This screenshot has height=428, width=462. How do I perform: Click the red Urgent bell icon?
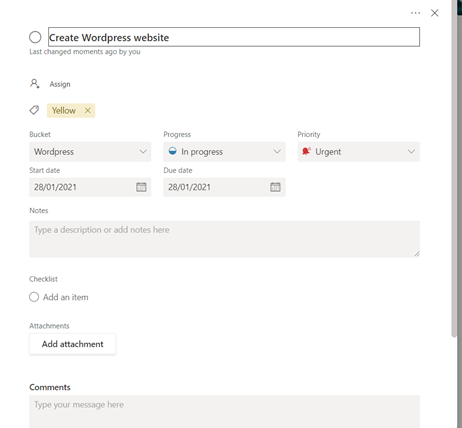click(306, 151)
